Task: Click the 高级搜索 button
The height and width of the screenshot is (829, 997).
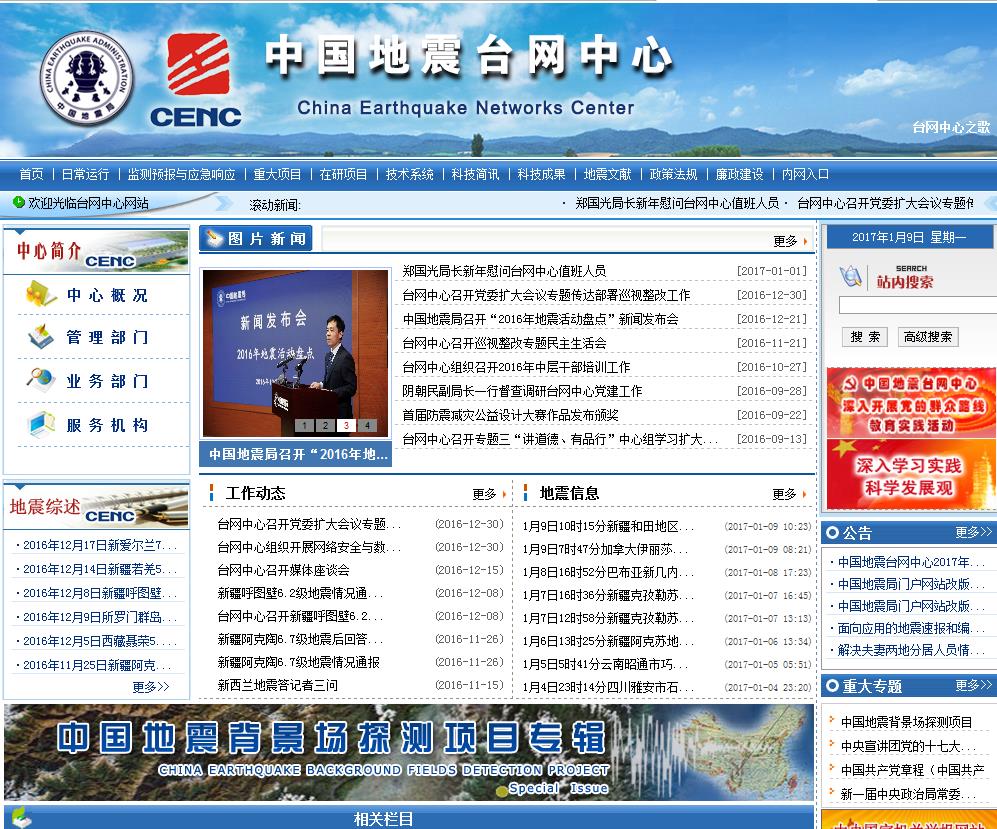Action: [928, 337]
